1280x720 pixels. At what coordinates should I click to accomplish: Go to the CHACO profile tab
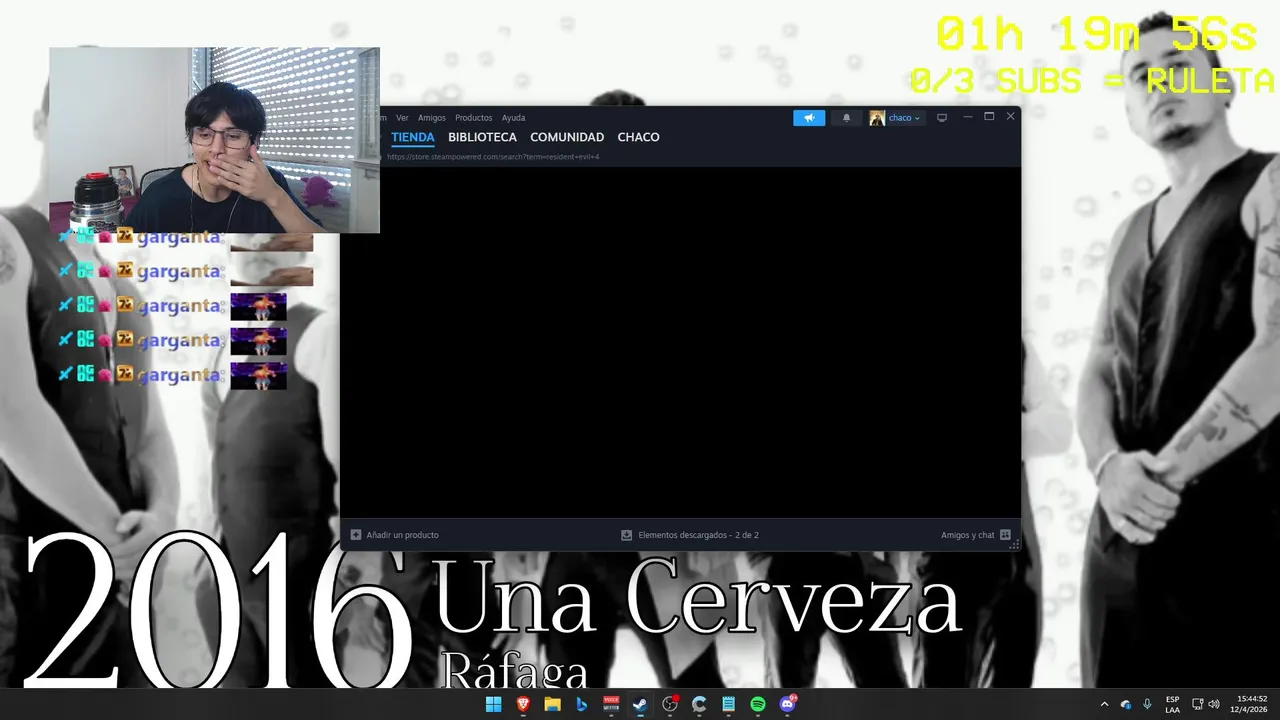click(x=638, y=137)
